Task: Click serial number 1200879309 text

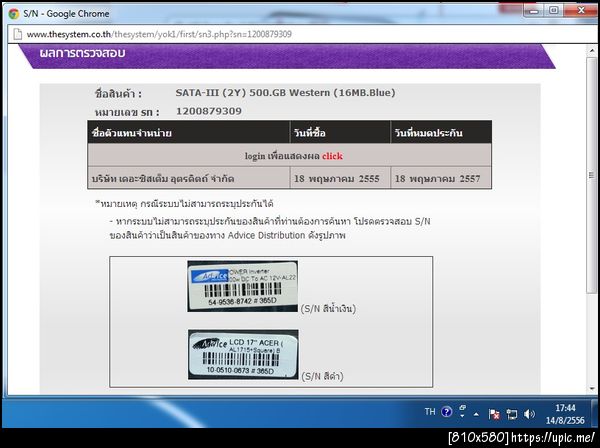Action: tap(209, 111)
